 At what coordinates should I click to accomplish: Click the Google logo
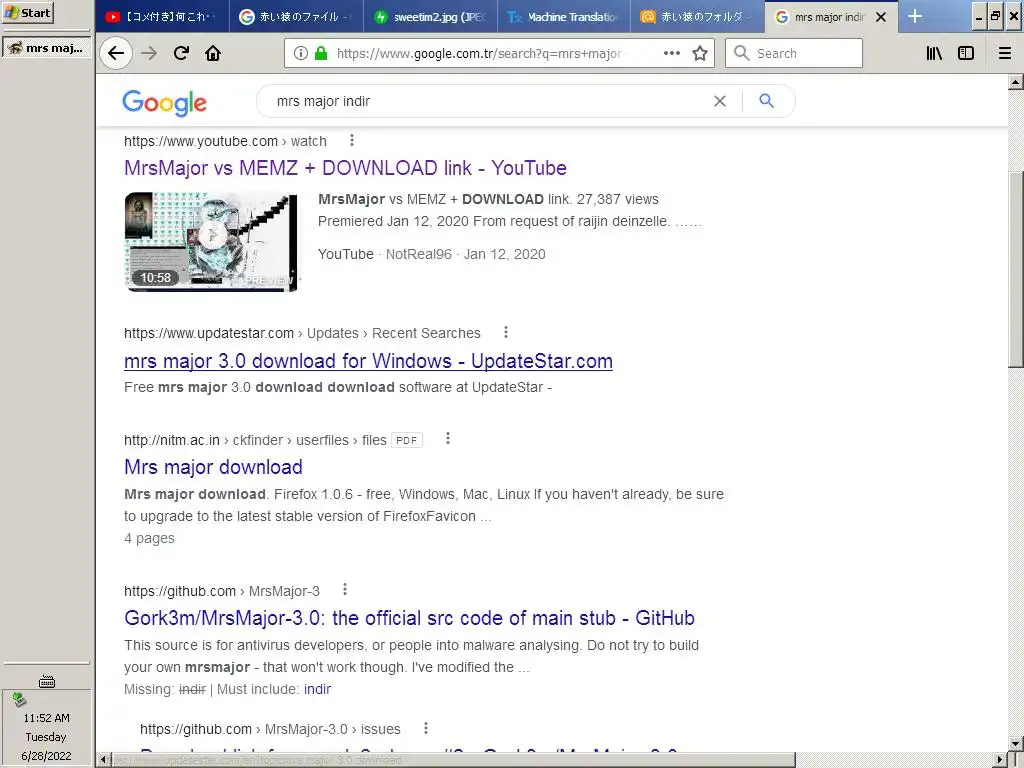point(165,103)
